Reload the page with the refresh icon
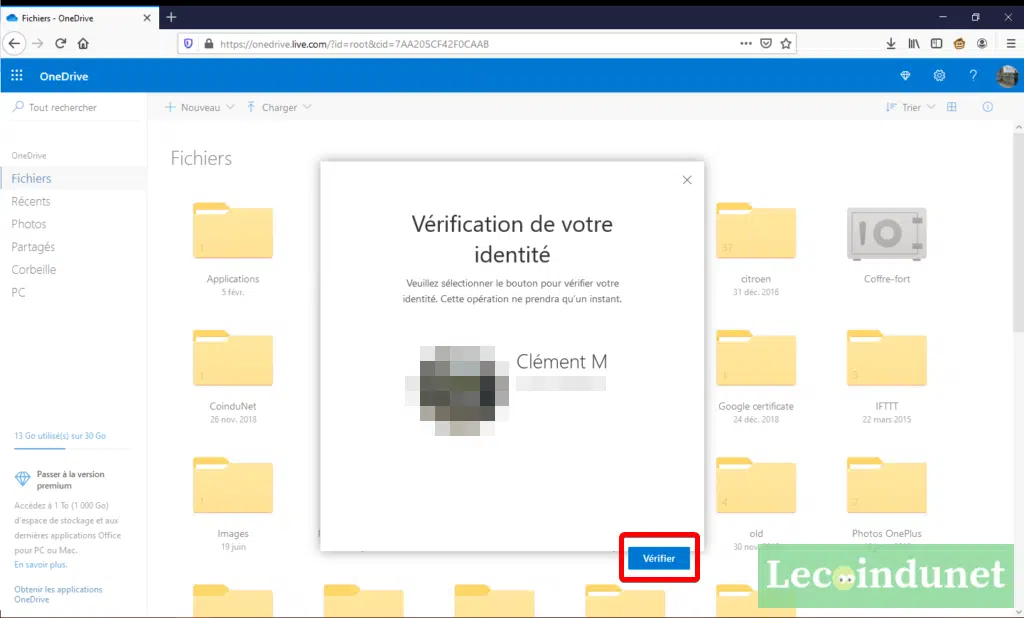This screenshot has height=618, width=1024. tap(61, 44)
